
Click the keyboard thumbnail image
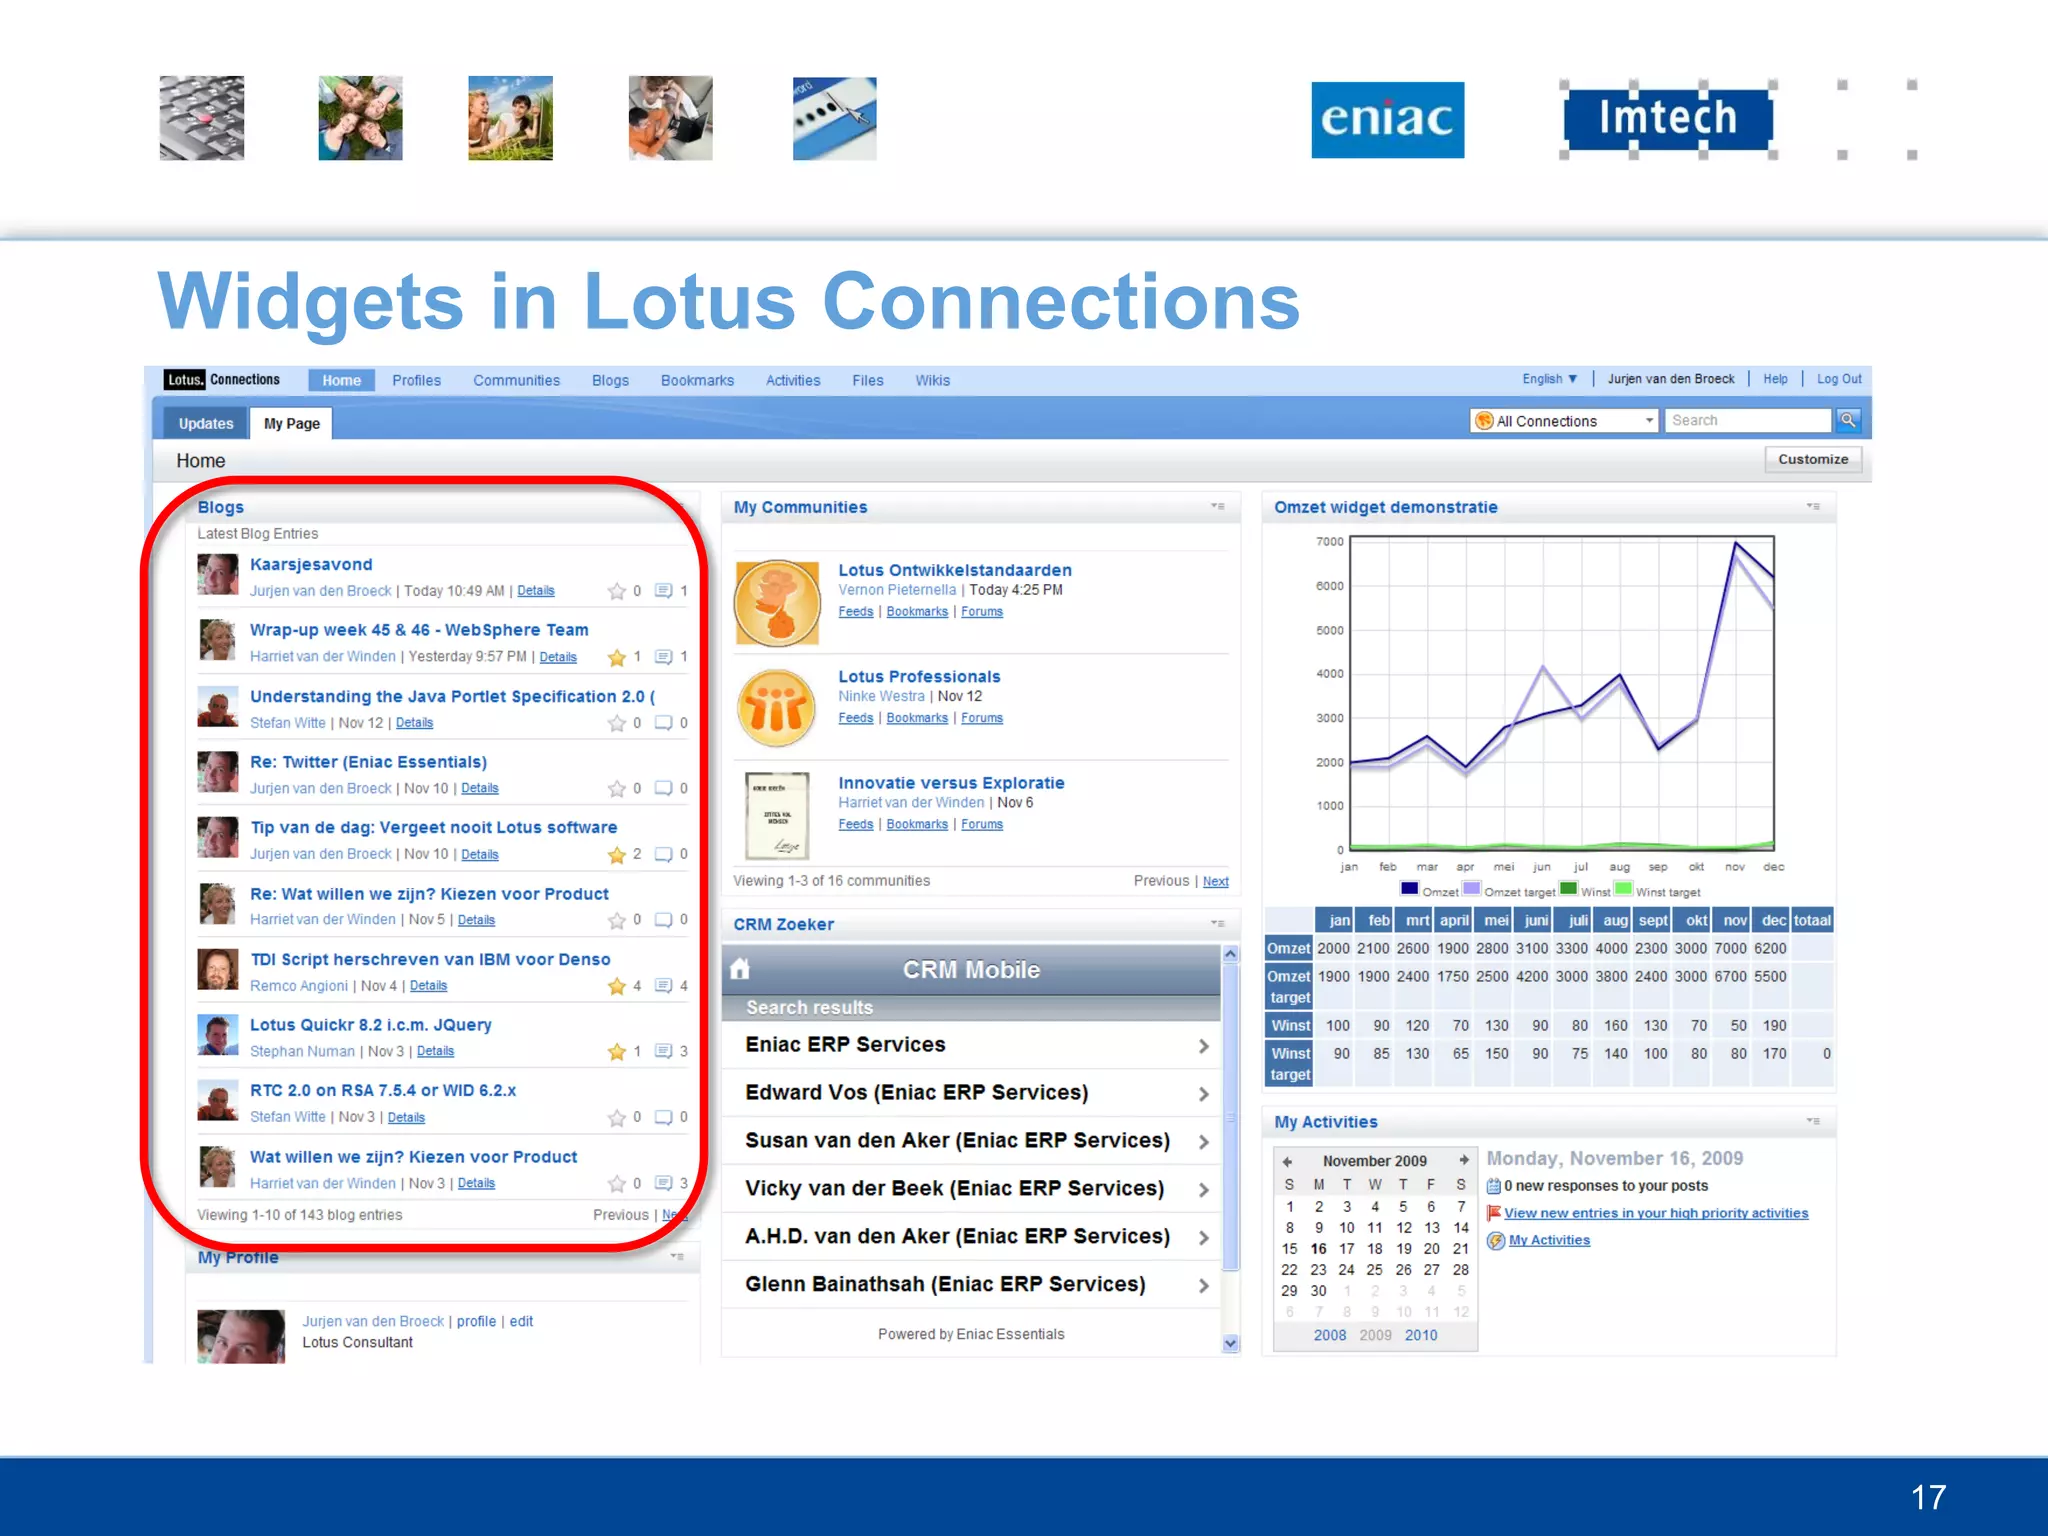(202, 118)
